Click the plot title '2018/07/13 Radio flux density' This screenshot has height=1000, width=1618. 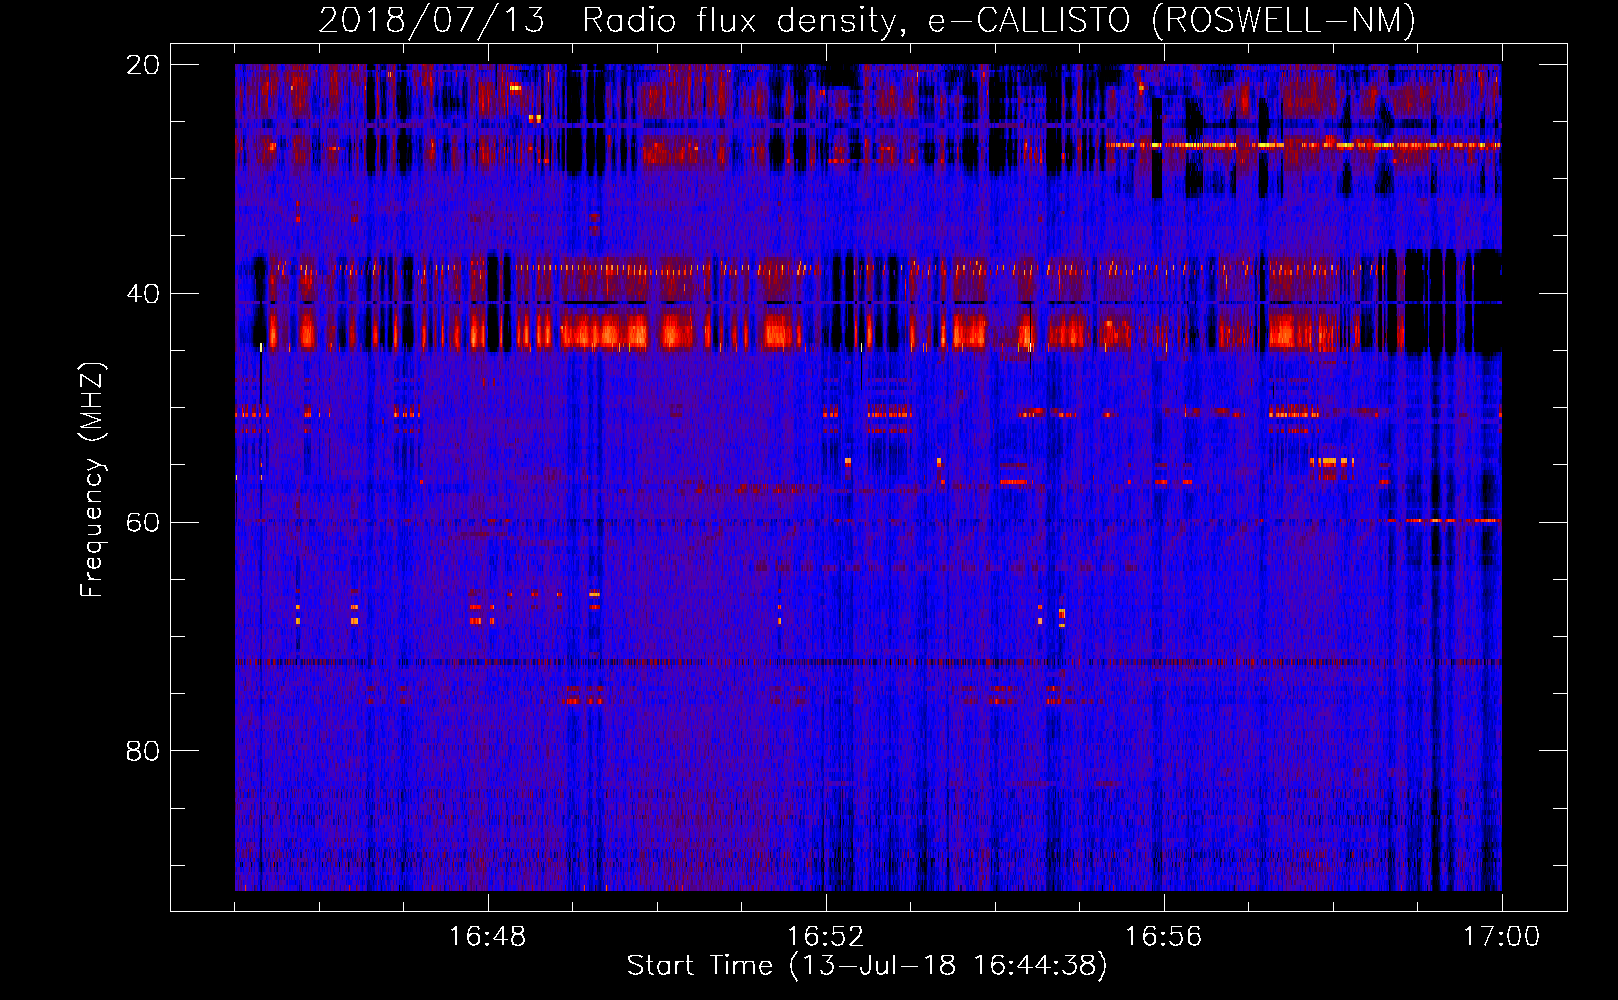(866, 20)
